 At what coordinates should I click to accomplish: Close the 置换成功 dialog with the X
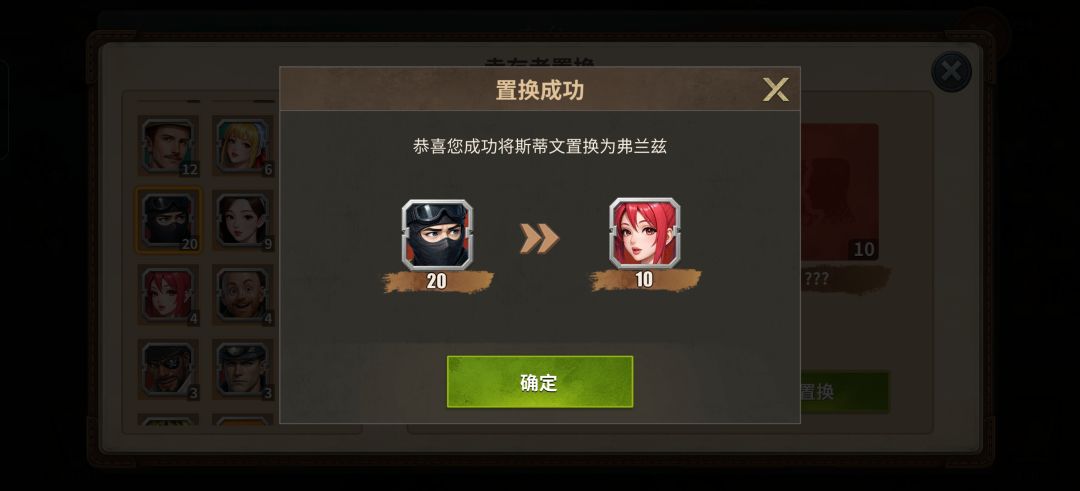[776, 90]
